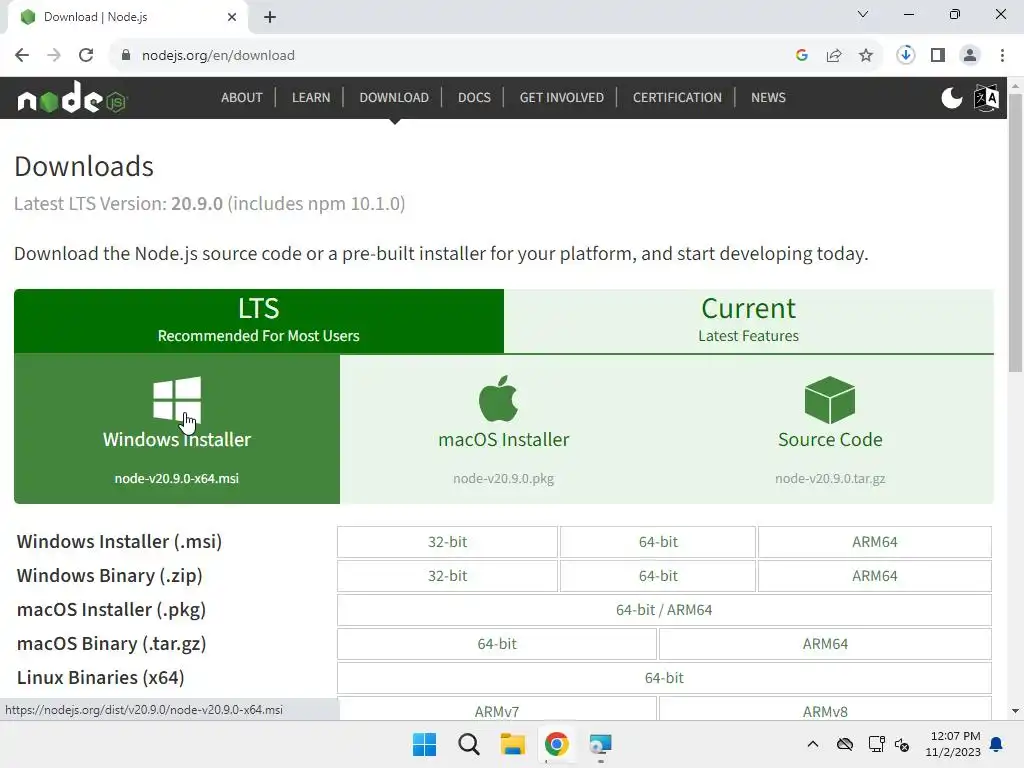Open the CERTIFICATION menu item

(677, 98)
